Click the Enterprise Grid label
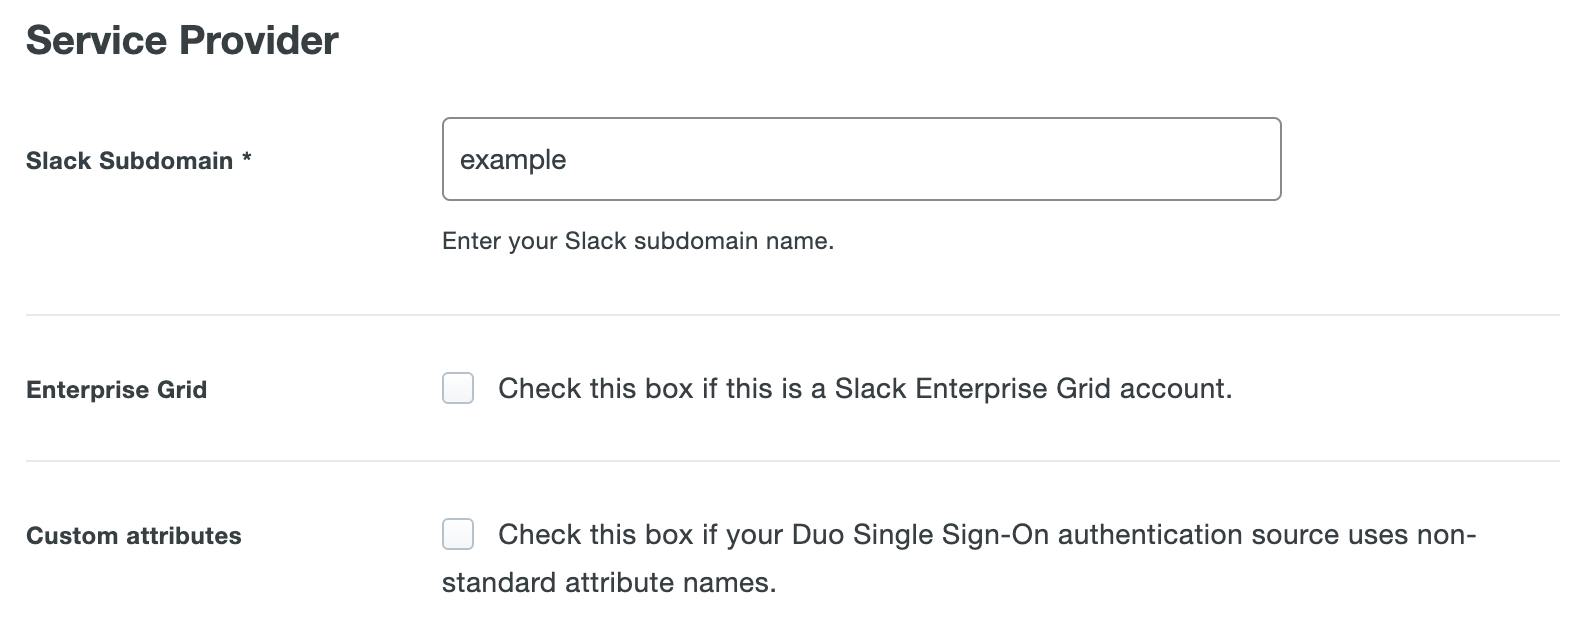 (x=116, y=389)
